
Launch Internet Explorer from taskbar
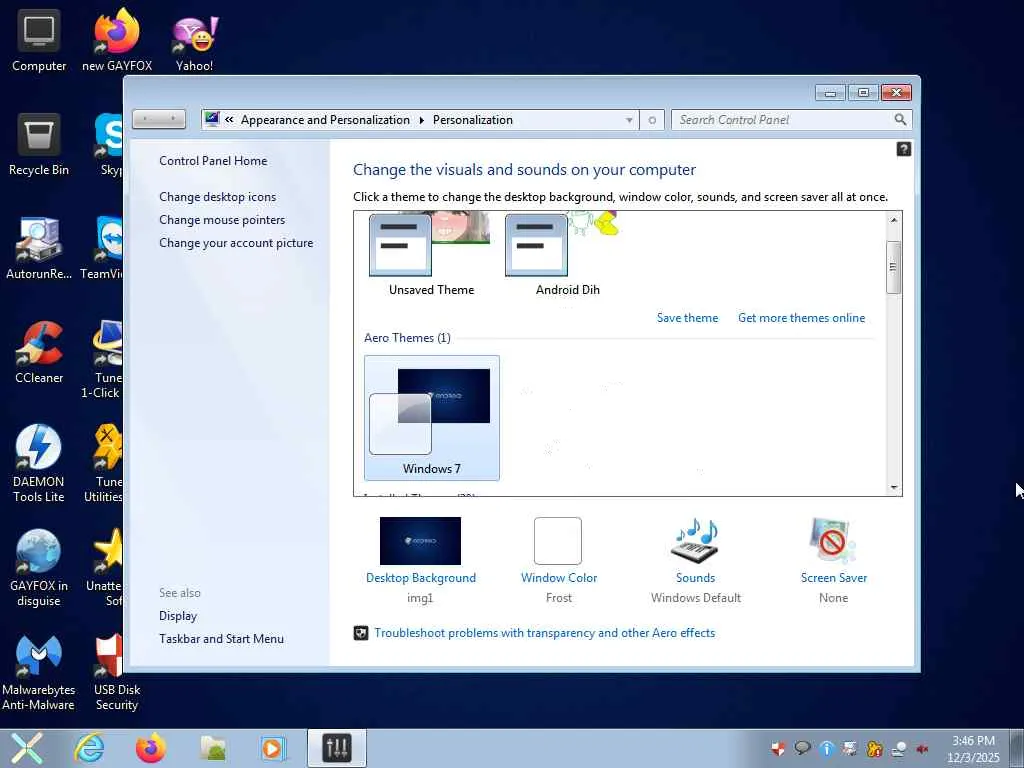(x=89, y=748)
